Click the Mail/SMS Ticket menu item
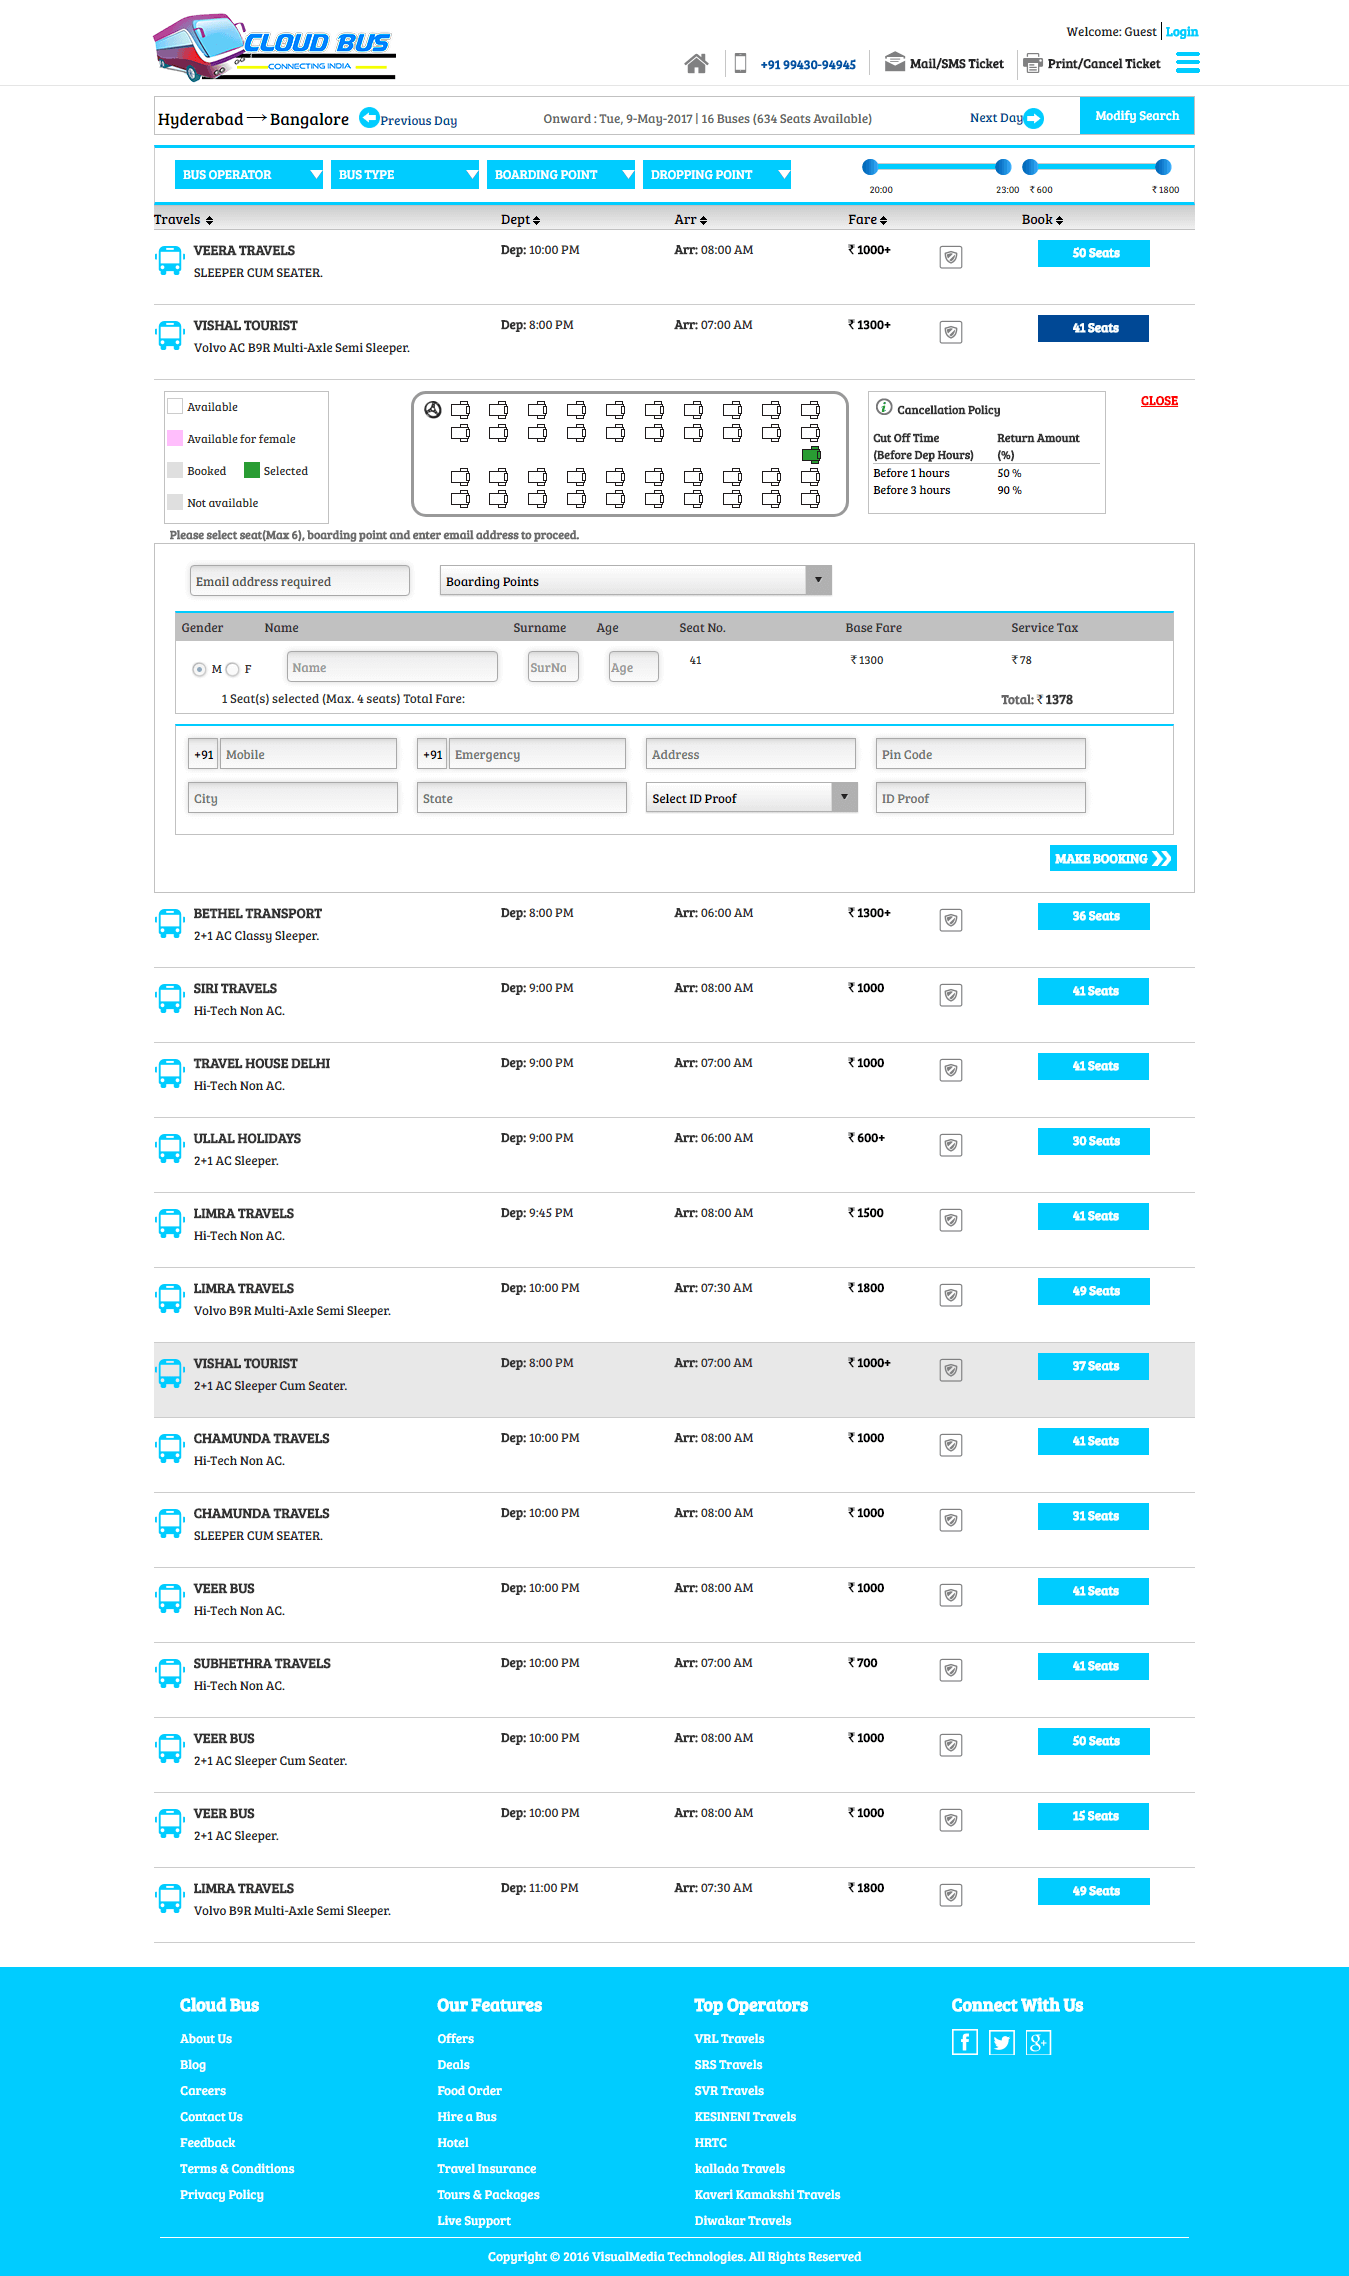This screenshot has height=2276, width=1349. tap(956, 64)
